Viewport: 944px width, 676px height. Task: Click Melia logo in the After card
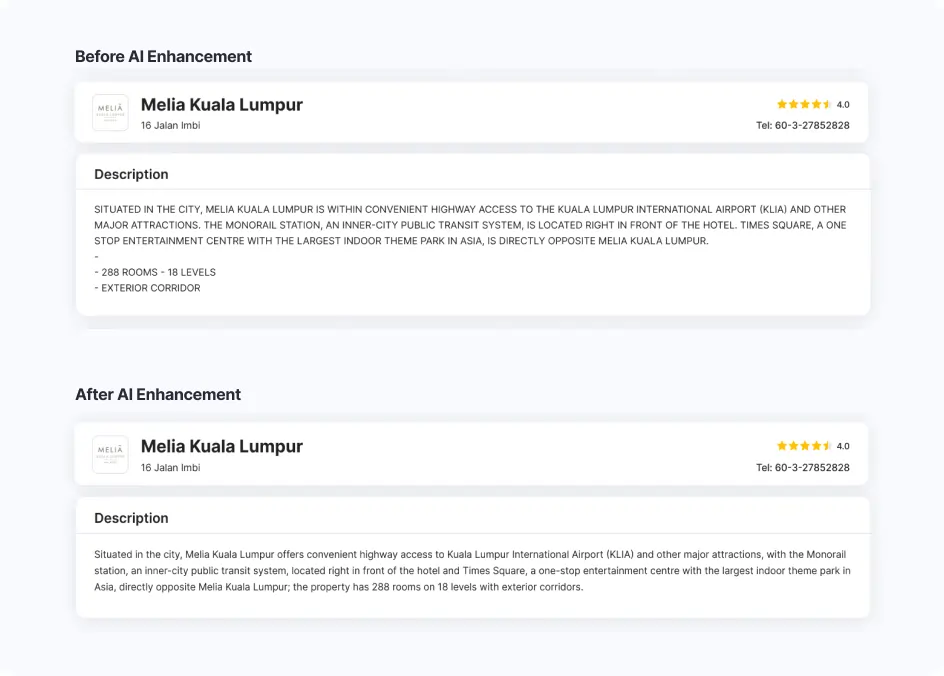pyautogui.click(x=110, y=454)
